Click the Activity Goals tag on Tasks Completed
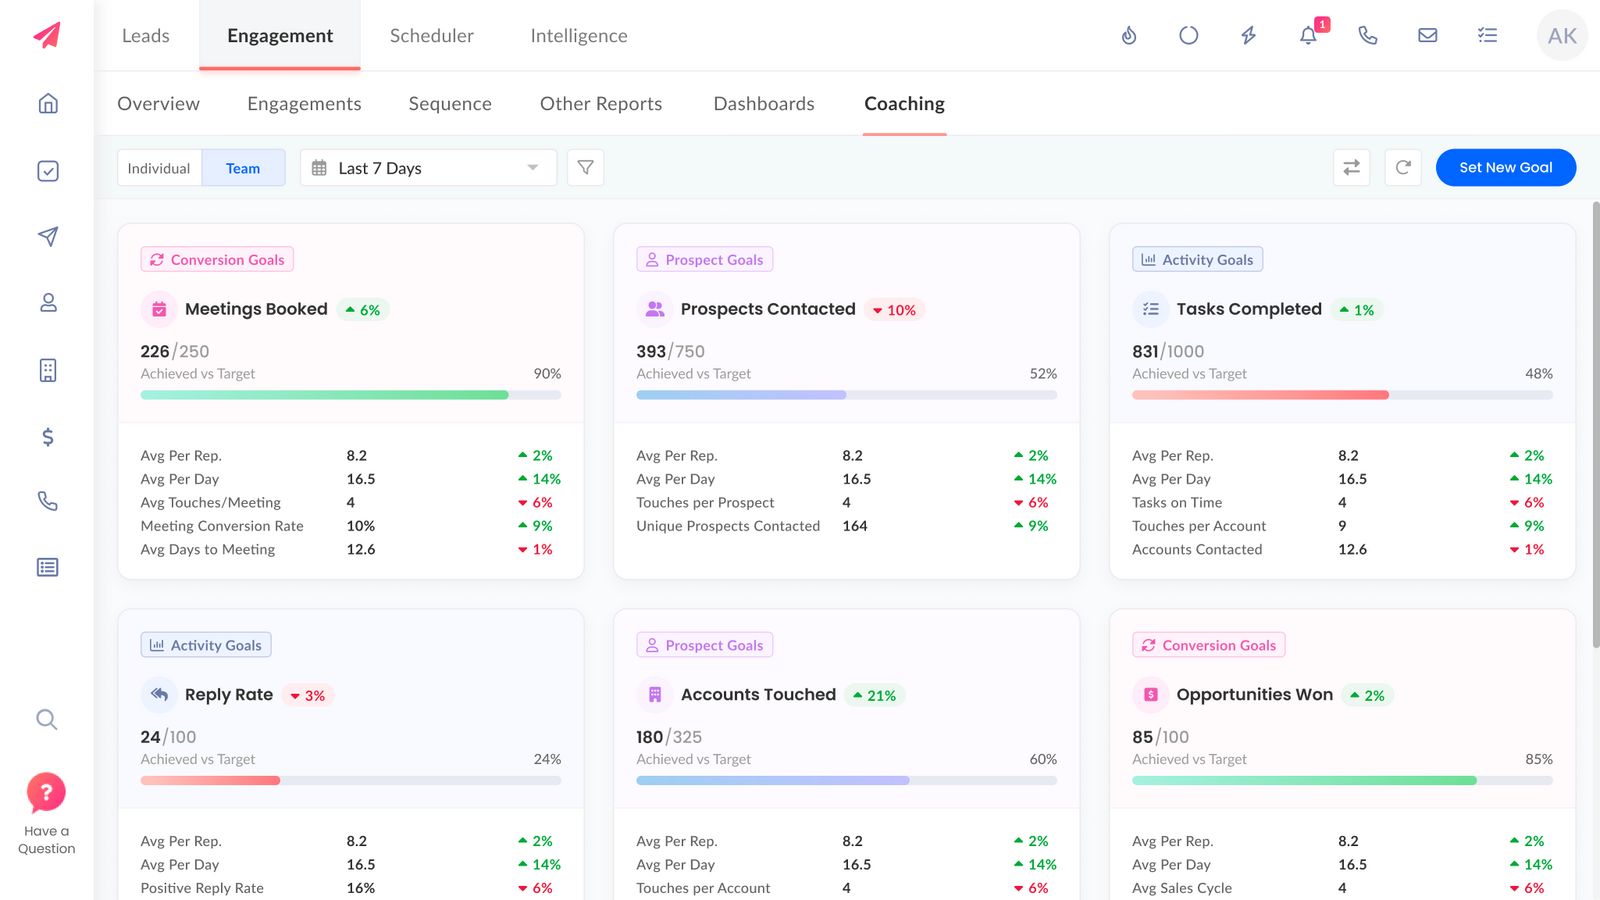Image resolution: width=1600 pixels, height=900 pixels. [1197, 259]
